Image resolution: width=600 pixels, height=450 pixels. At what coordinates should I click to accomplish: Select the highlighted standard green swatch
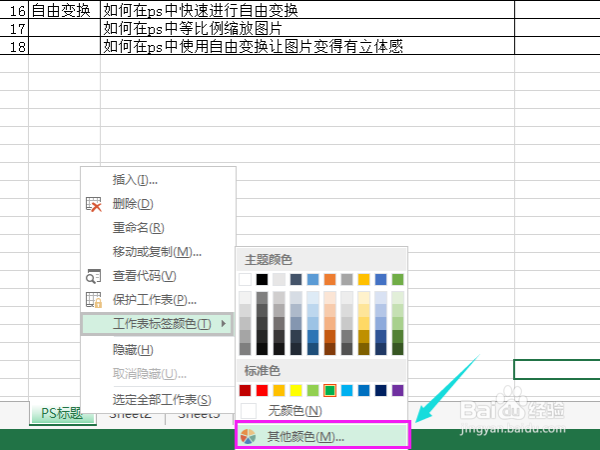[330, 391]
